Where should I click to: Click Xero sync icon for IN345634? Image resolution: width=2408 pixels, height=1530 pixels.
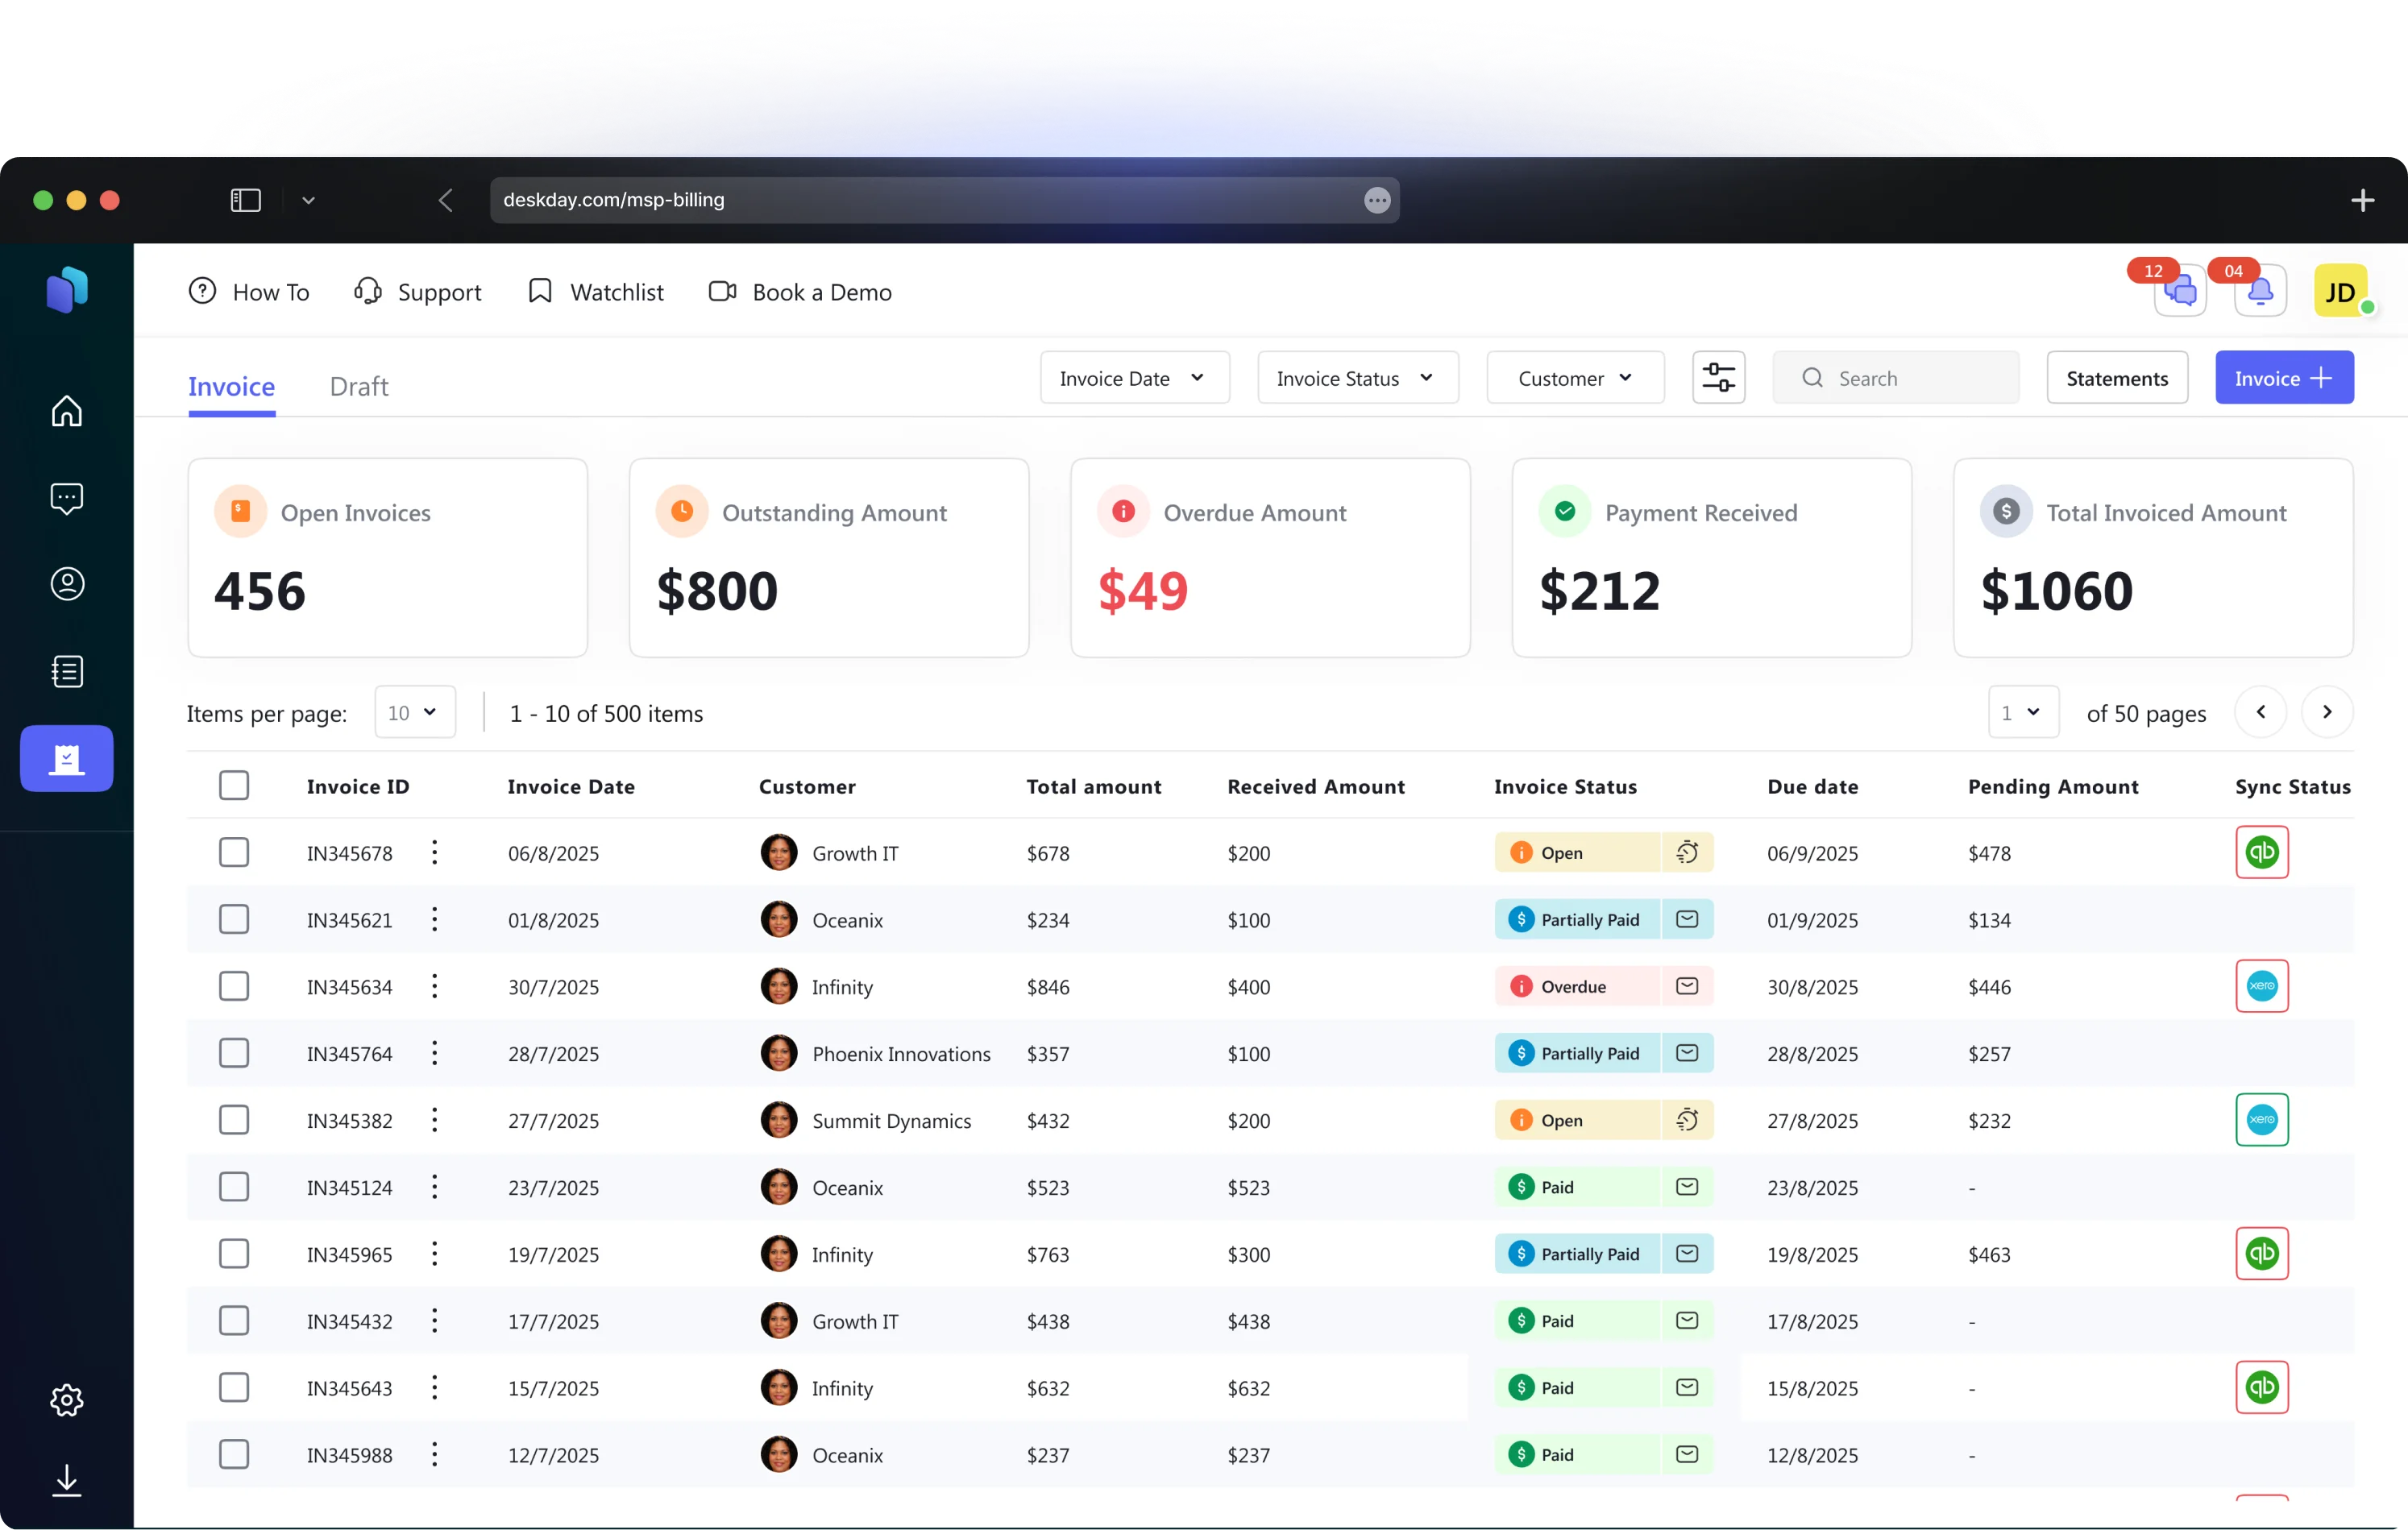tap(2261, 986)
